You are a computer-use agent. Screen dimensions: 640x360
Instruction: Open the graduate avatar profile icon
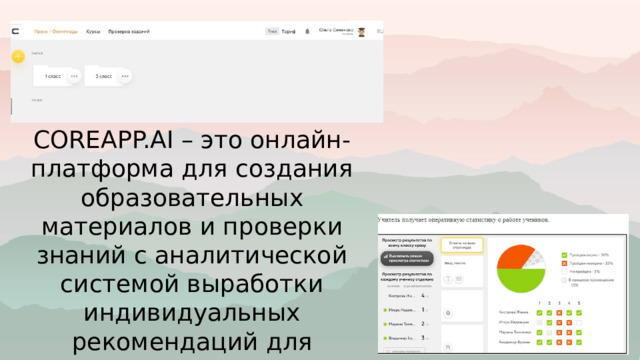click(362, 32)
